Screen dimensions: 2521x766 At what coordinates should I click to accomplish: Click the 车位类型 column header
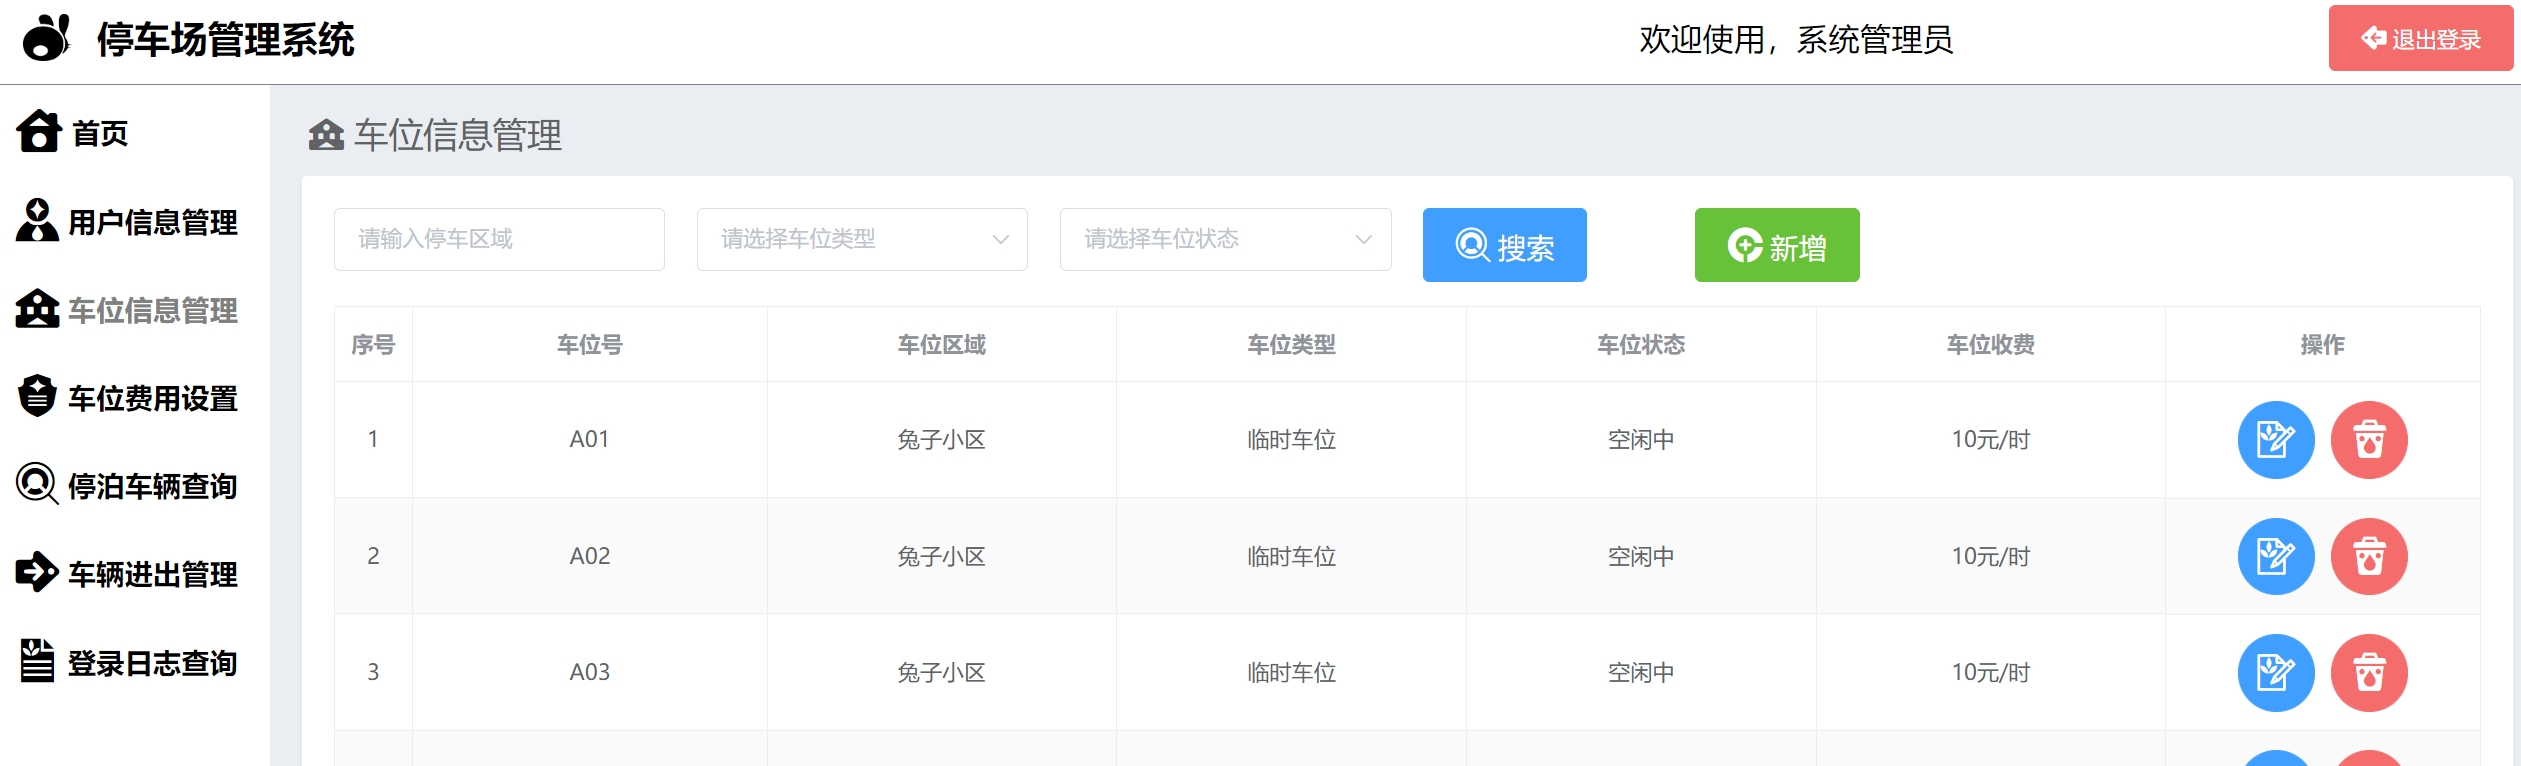click(1291, 345)
